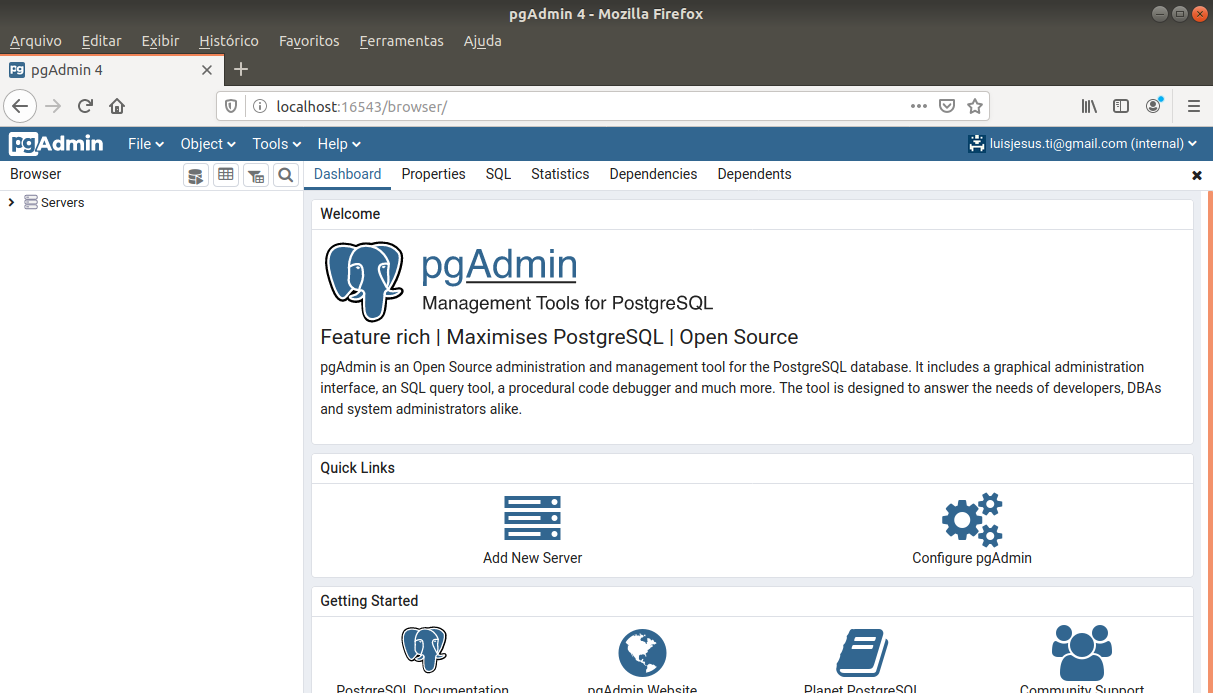Switch to the Properties tab
The width and height of the screenshot is (1213, 693).
tap(433, 174)
